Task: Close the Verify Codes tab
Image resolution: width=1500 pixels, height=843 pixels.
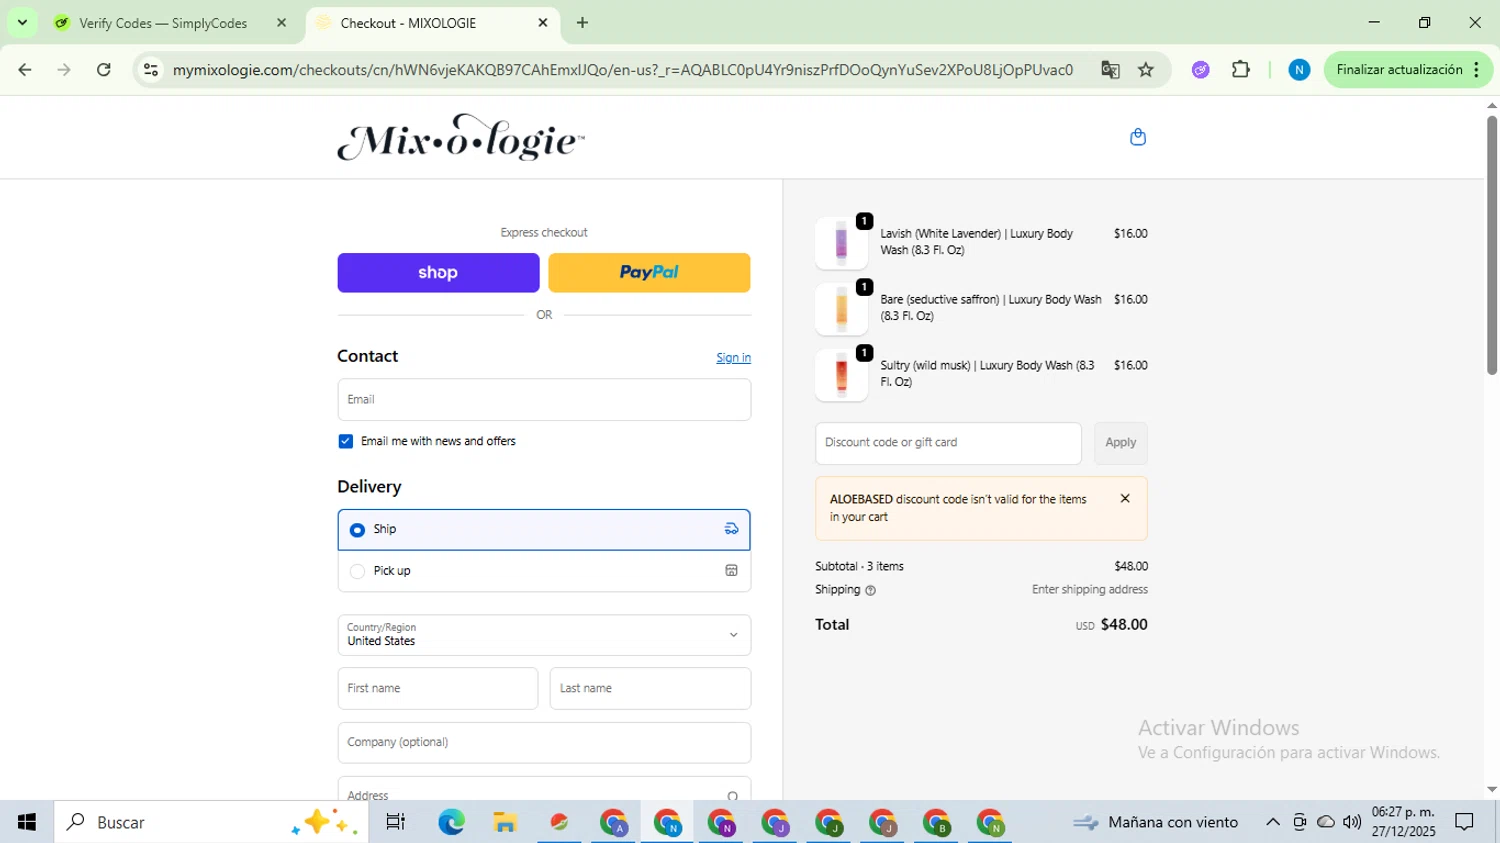Action: click(x=281, y=23)
